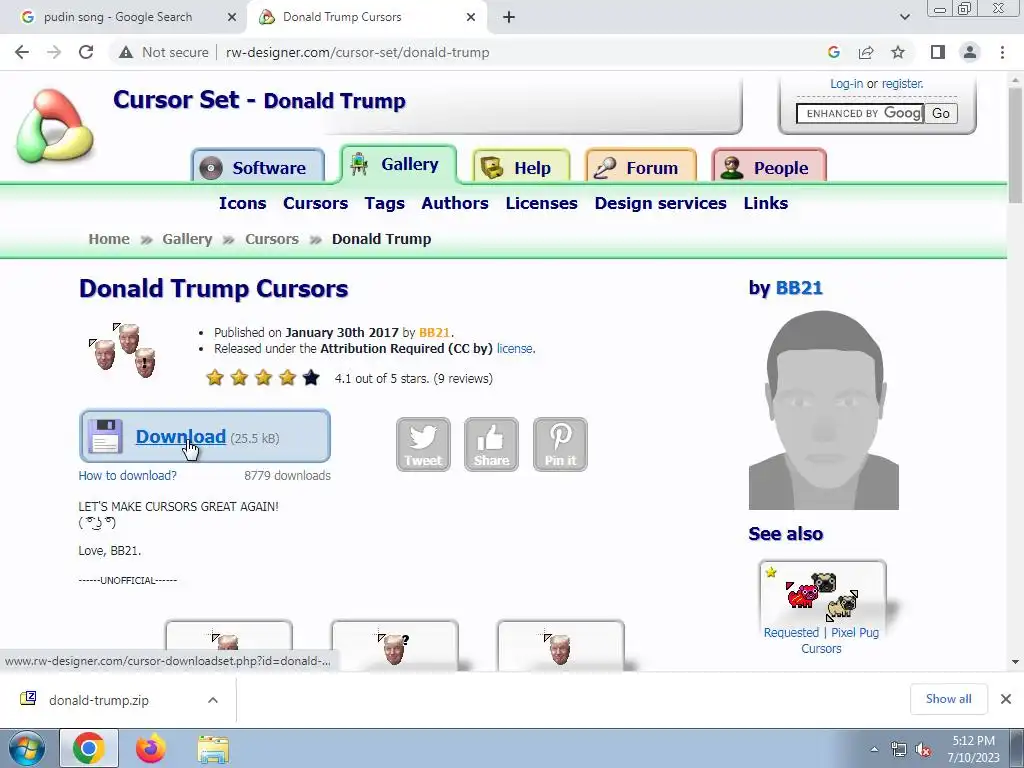Click Gallery in the breadcrumb
The height and width of the screenshot is (768, 1024).
point(187,239)
